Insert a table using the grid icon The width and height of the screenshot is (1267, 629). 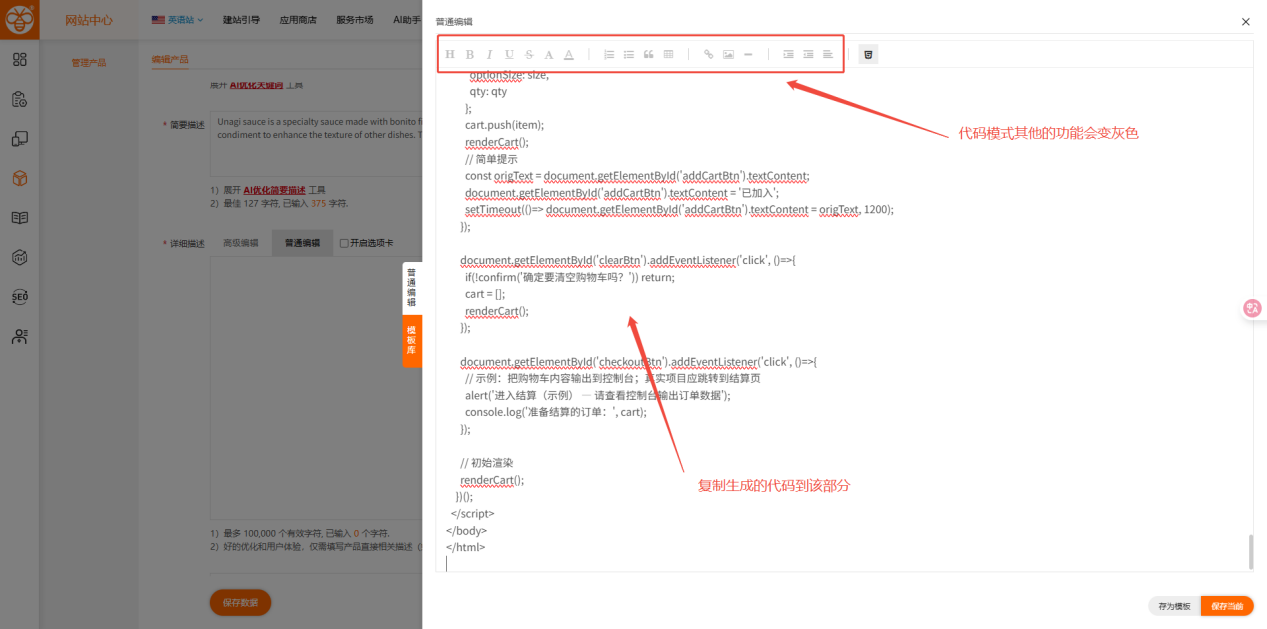(x=669, y=54)
